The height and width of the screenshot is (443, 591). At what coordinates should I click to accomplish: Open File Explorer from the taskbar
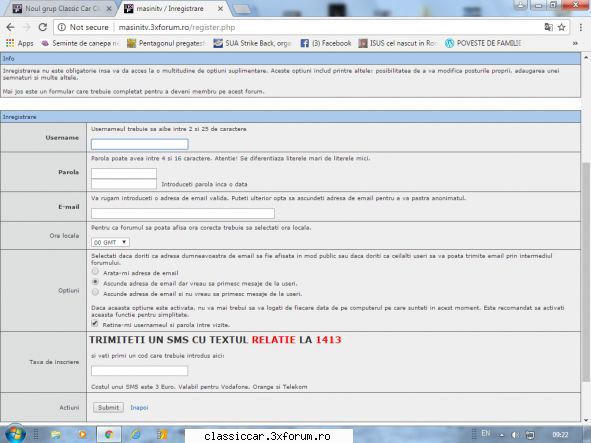(56, 435)
